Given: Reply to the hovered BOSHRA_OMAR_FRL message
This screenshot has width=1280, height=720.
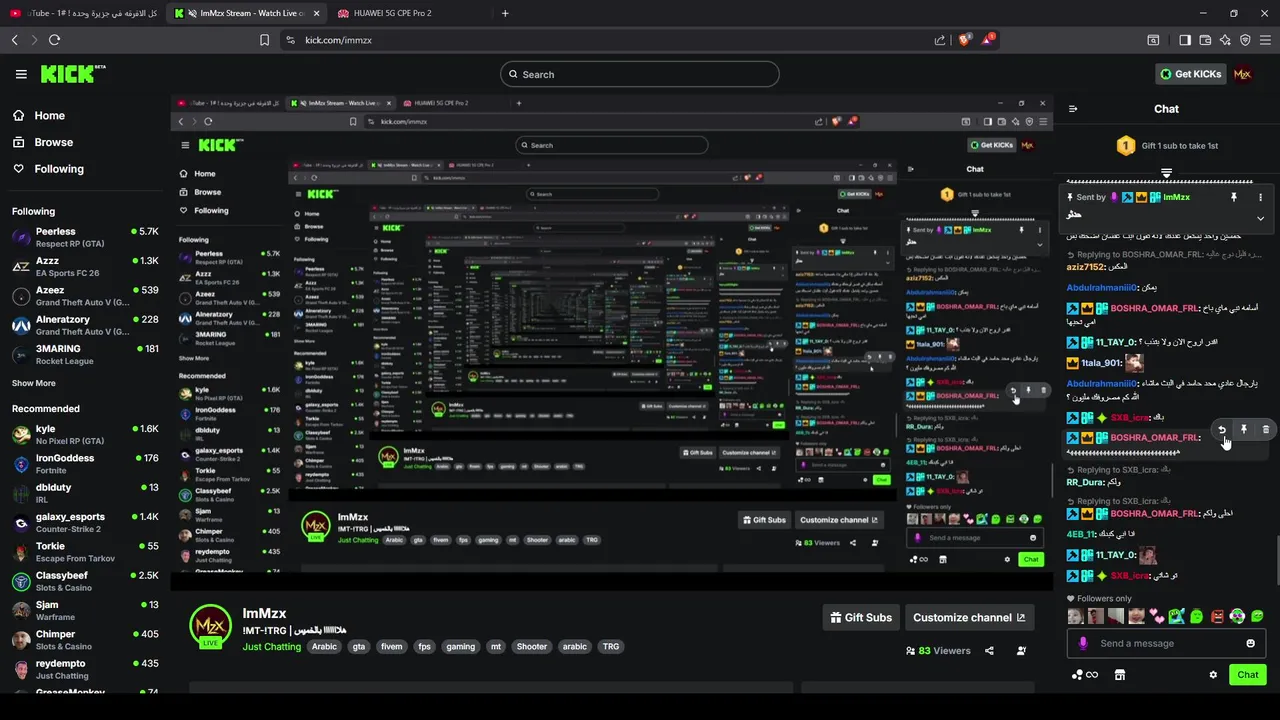Looking at the screenshot, I should click(1222, 430).
